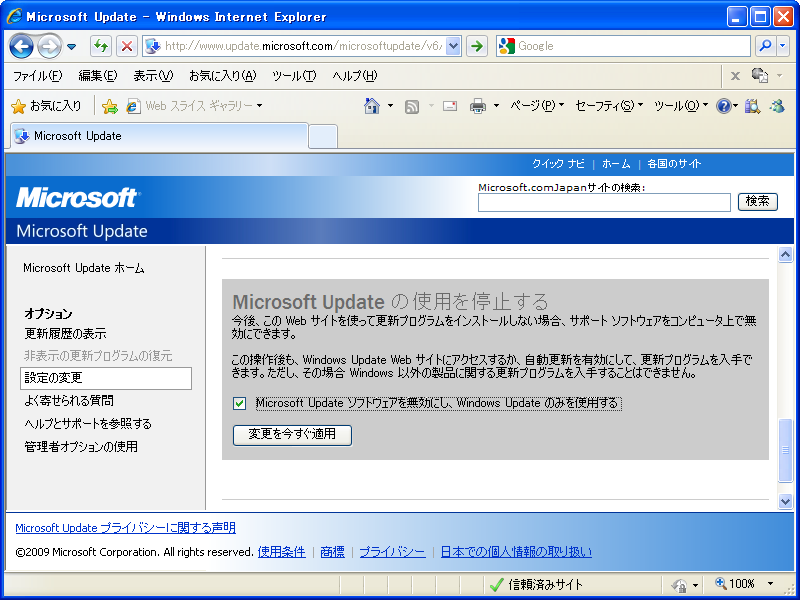
Task: Click the 各国のサイト link
Action: 674,164
